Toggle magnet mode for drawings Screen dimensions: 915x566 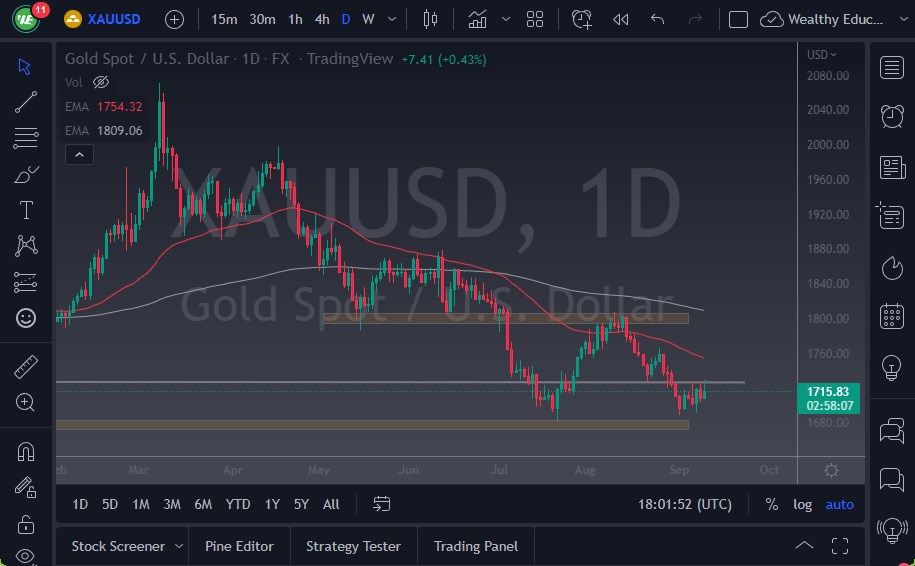coord(26,452)
